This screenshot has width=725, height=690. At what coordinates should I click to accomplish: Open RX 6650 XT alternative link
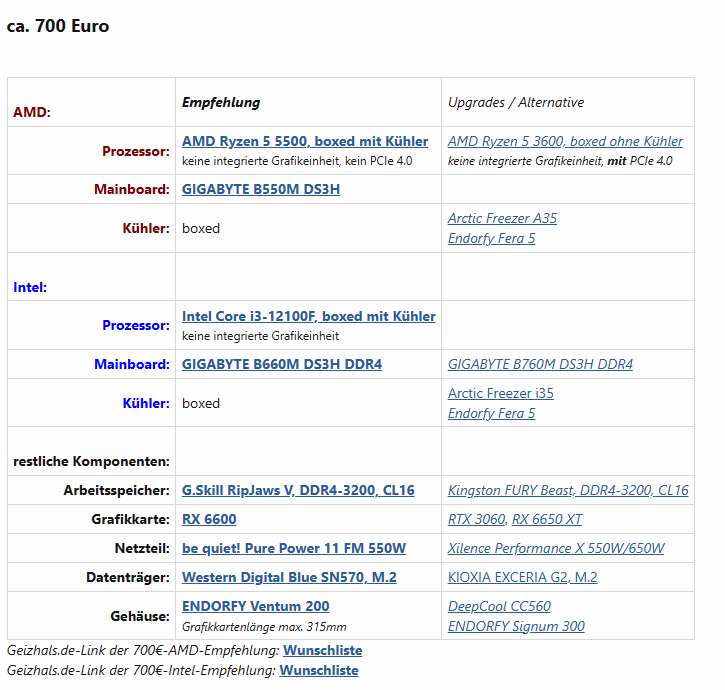pyautogui.click(x=547, y=519)
